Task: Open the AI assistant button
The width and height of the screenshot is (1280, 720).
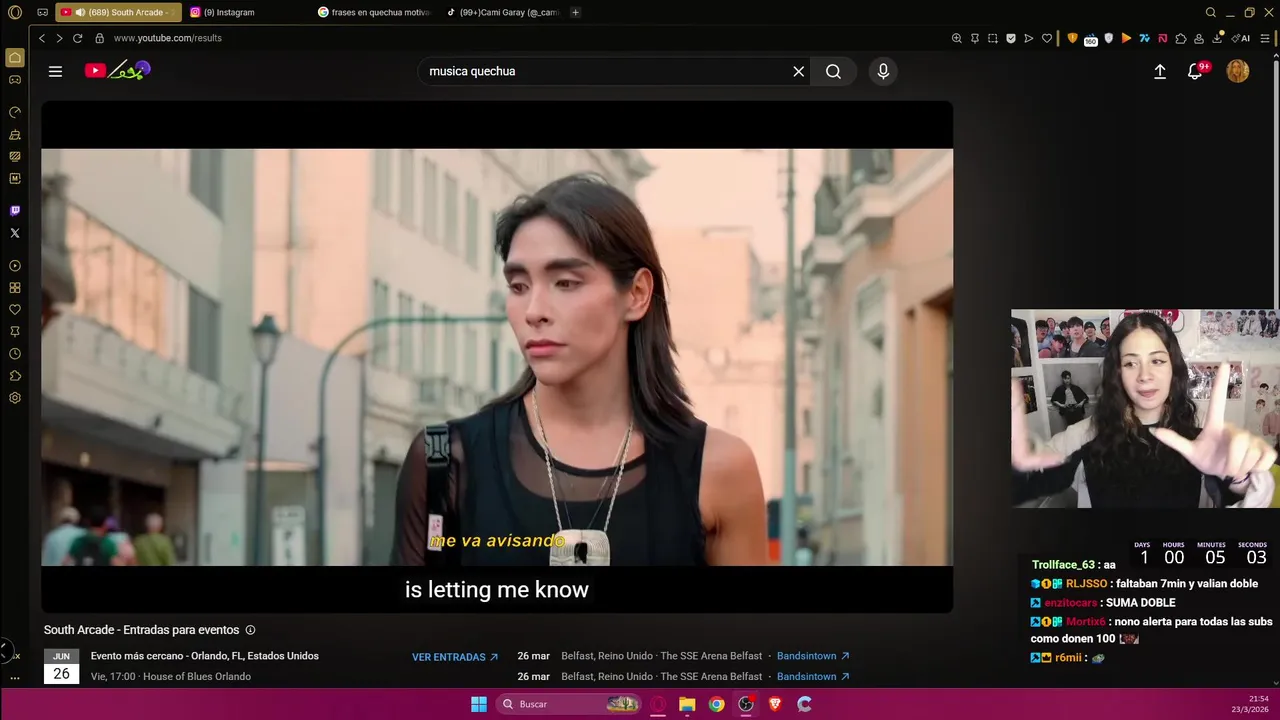Action: coord(1241,38)
